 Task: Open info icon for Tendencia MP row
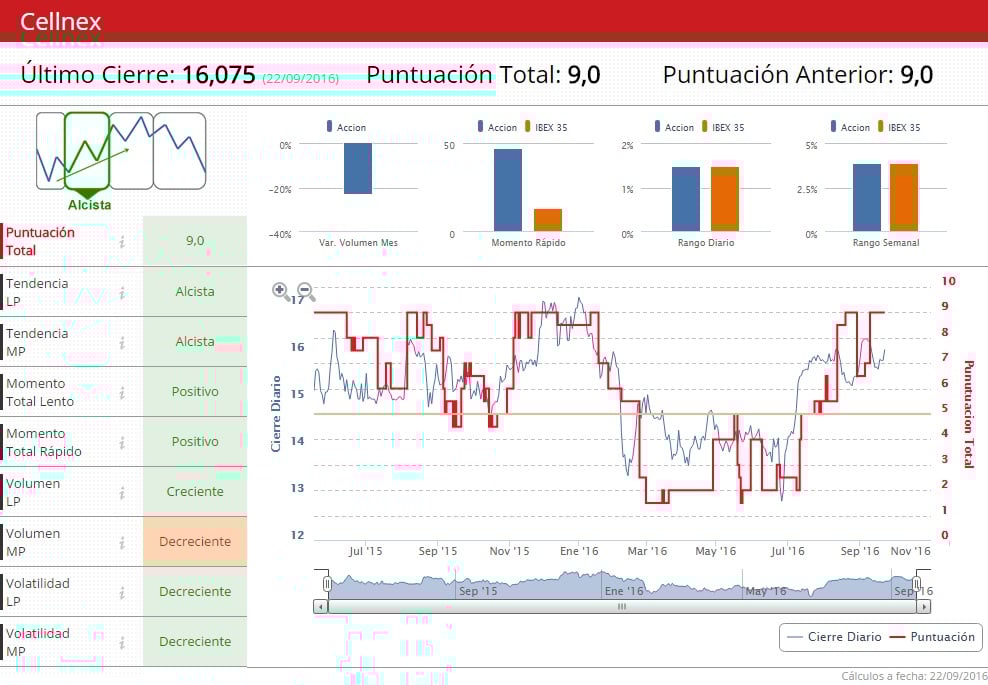pyautogui.click(x=122, y=342)
